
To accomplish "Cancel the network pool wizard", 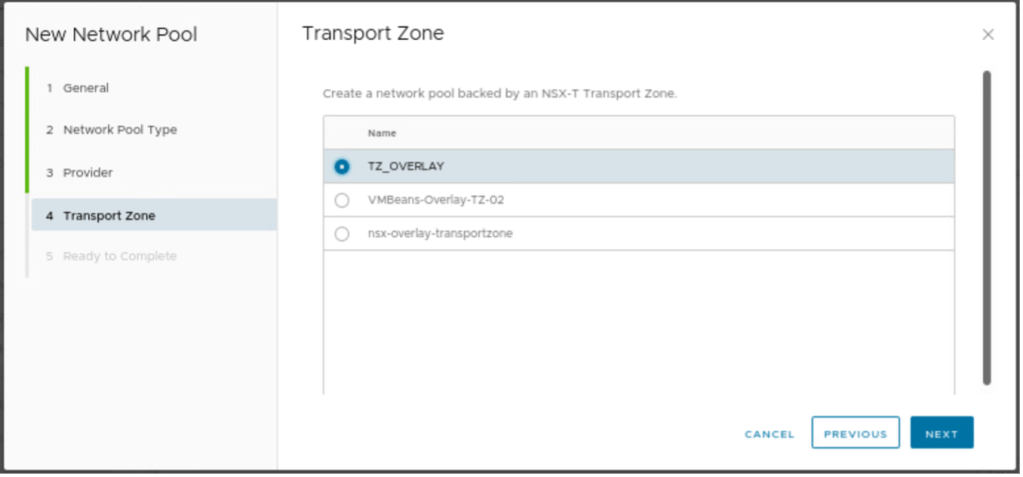I will coord(769,434).
